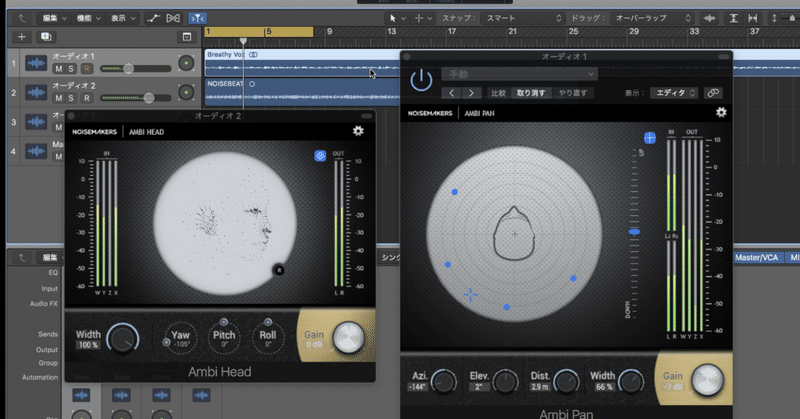Toggle the automation view icon
This screenshot has height=419, width=800.
153,18
